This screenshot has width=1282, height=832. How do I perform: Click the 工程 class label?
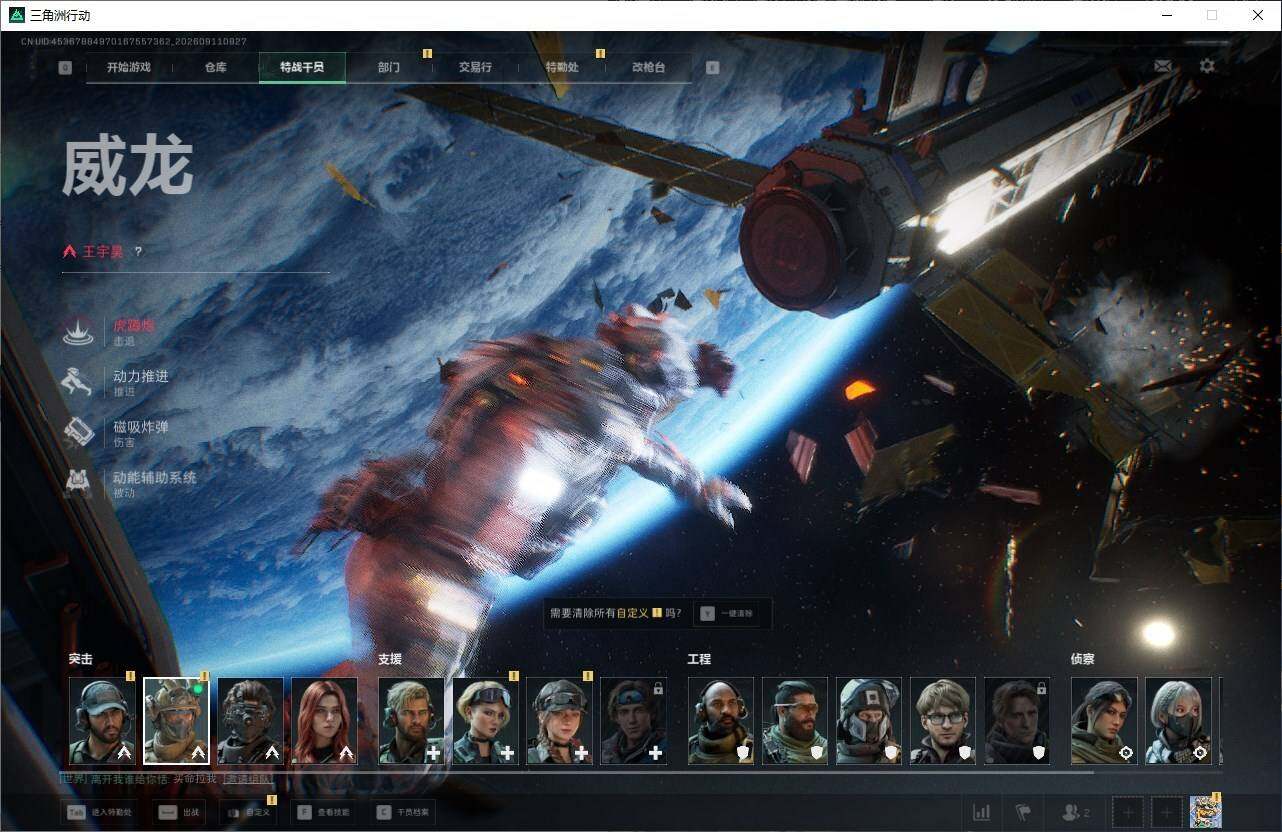click(x=700, y=659)
